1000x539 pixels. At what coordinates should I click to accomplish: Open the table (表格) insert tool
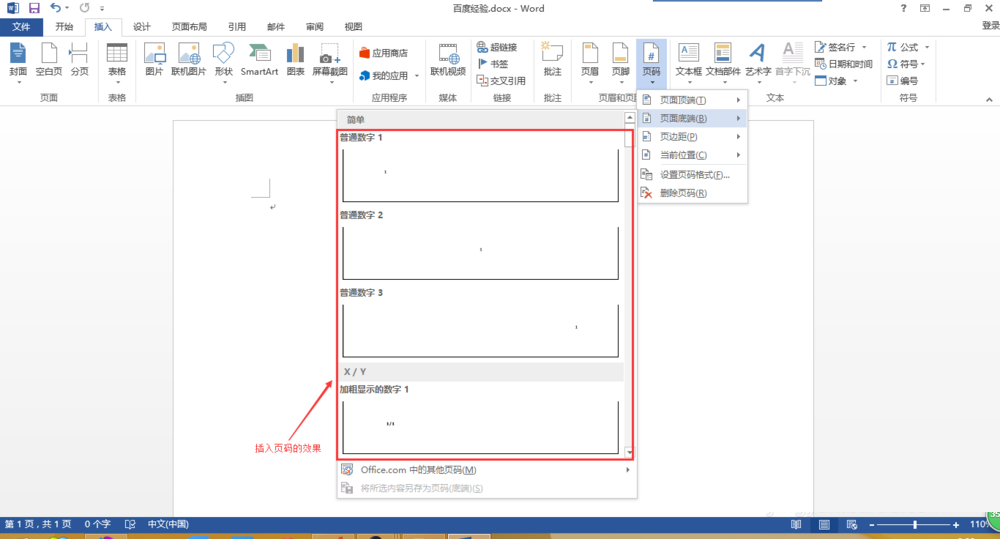[x=117, y=62]
